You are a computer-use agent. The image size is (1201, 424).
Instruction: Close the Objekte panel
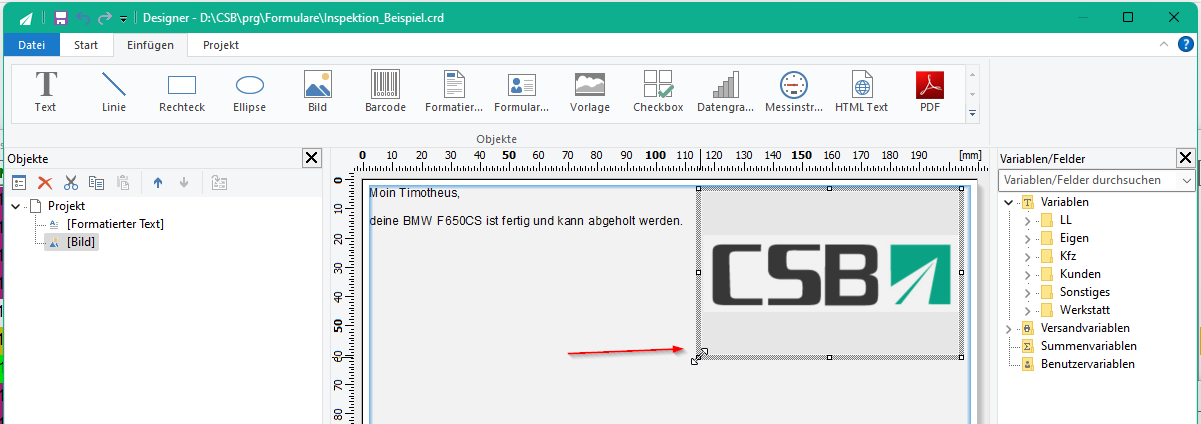tap(312, 158)
